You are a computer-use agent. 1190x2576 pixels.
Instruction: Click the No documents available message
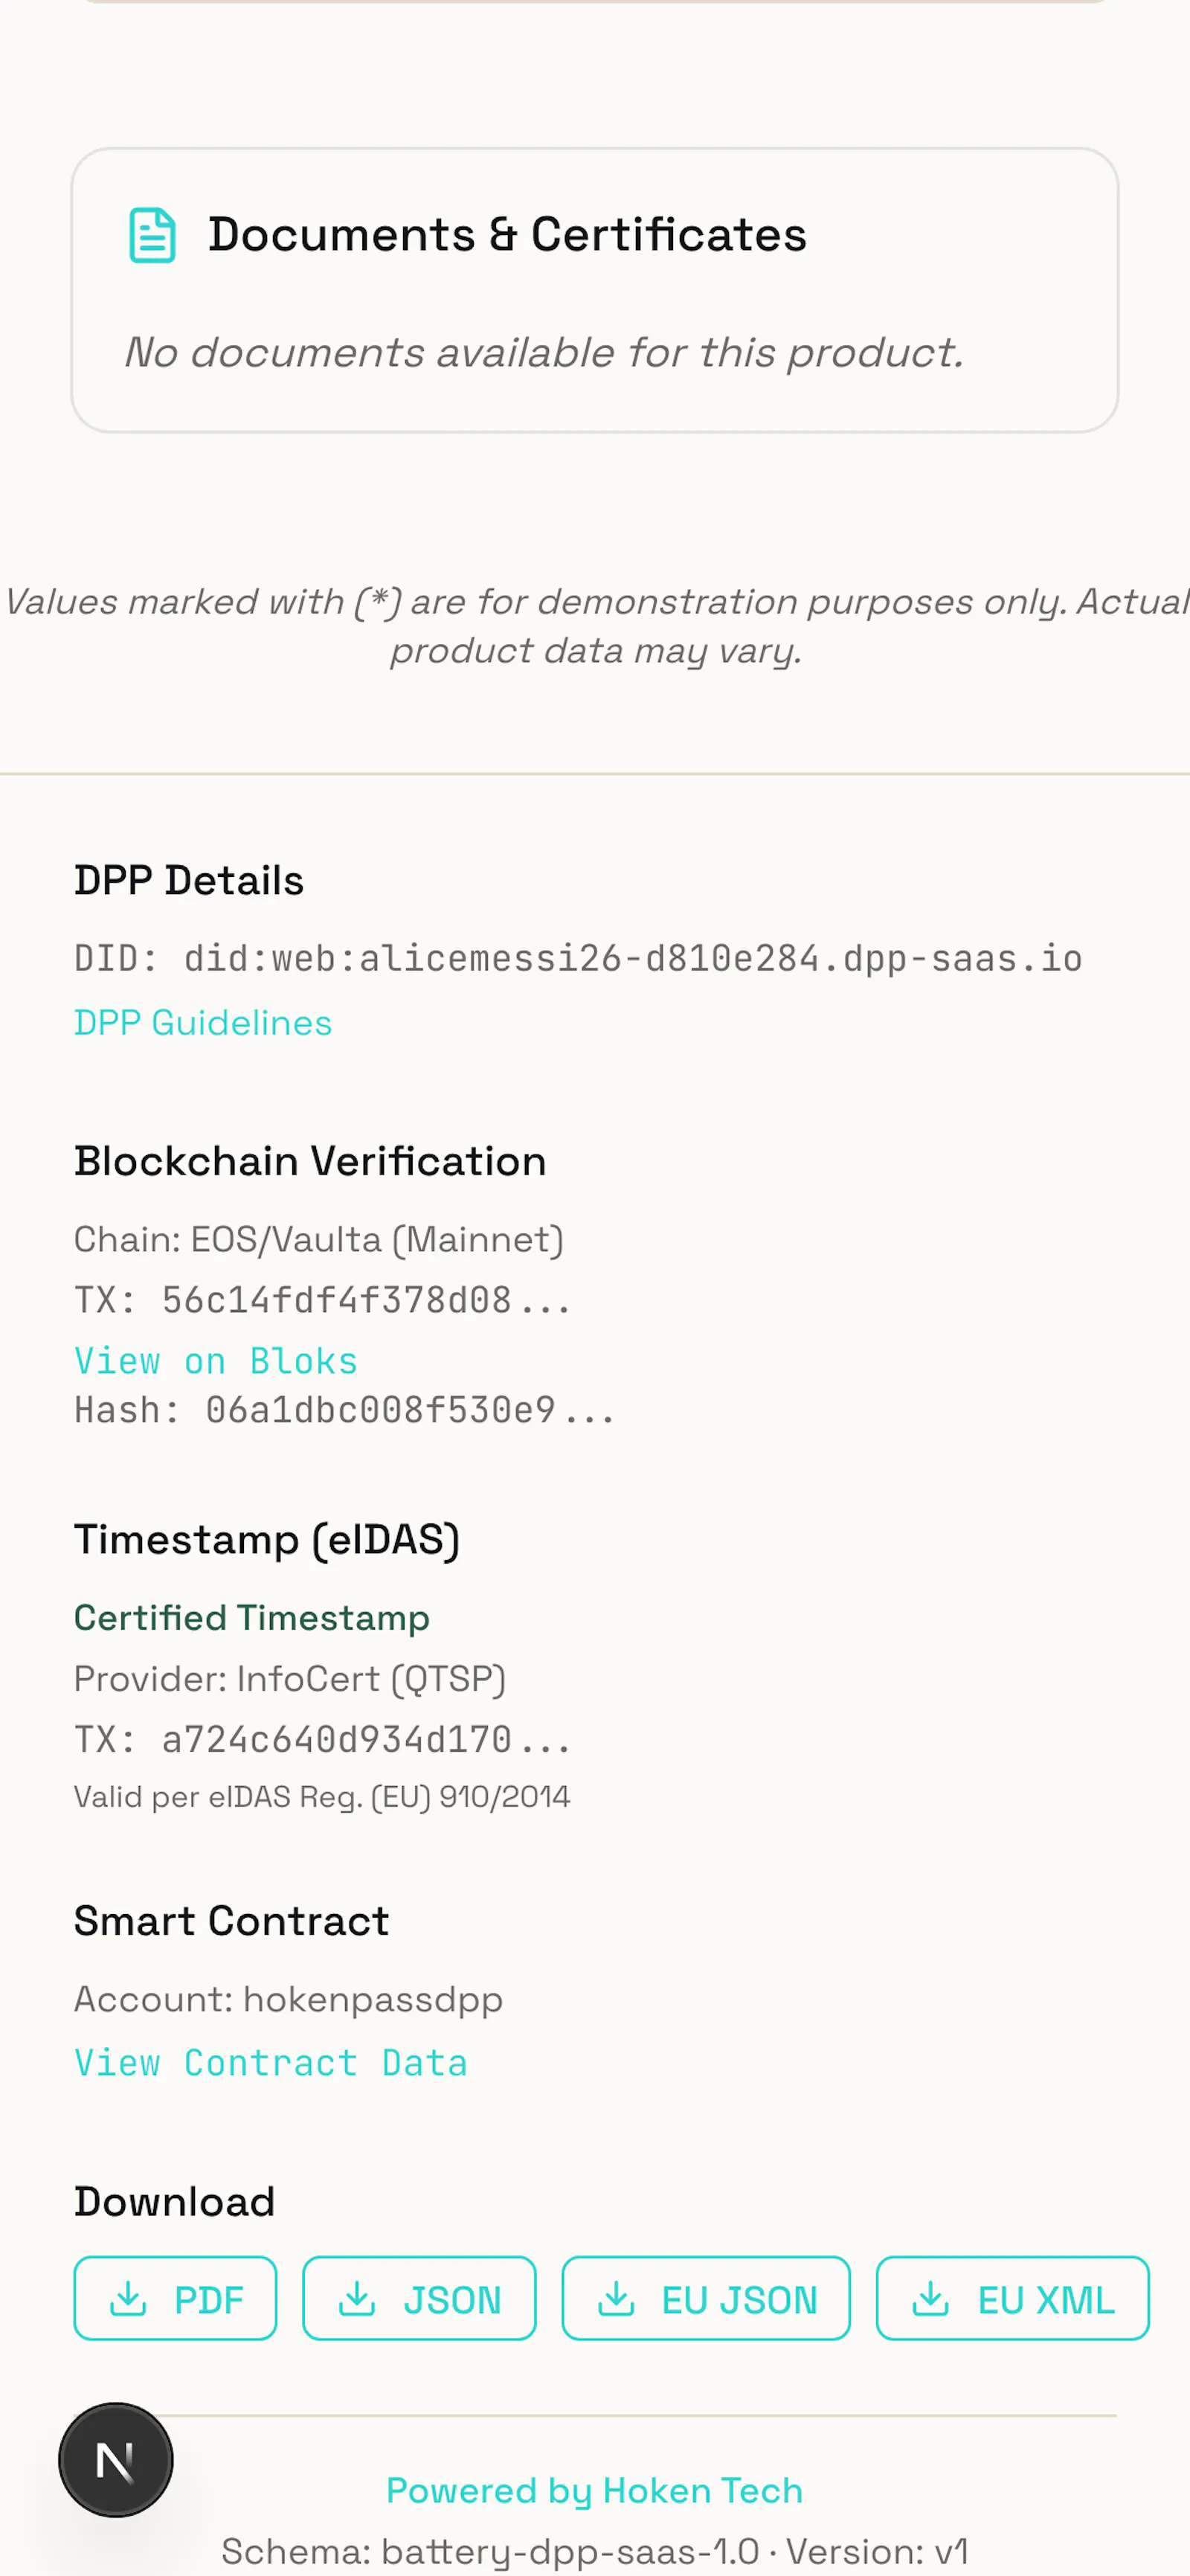coord(544,353)
